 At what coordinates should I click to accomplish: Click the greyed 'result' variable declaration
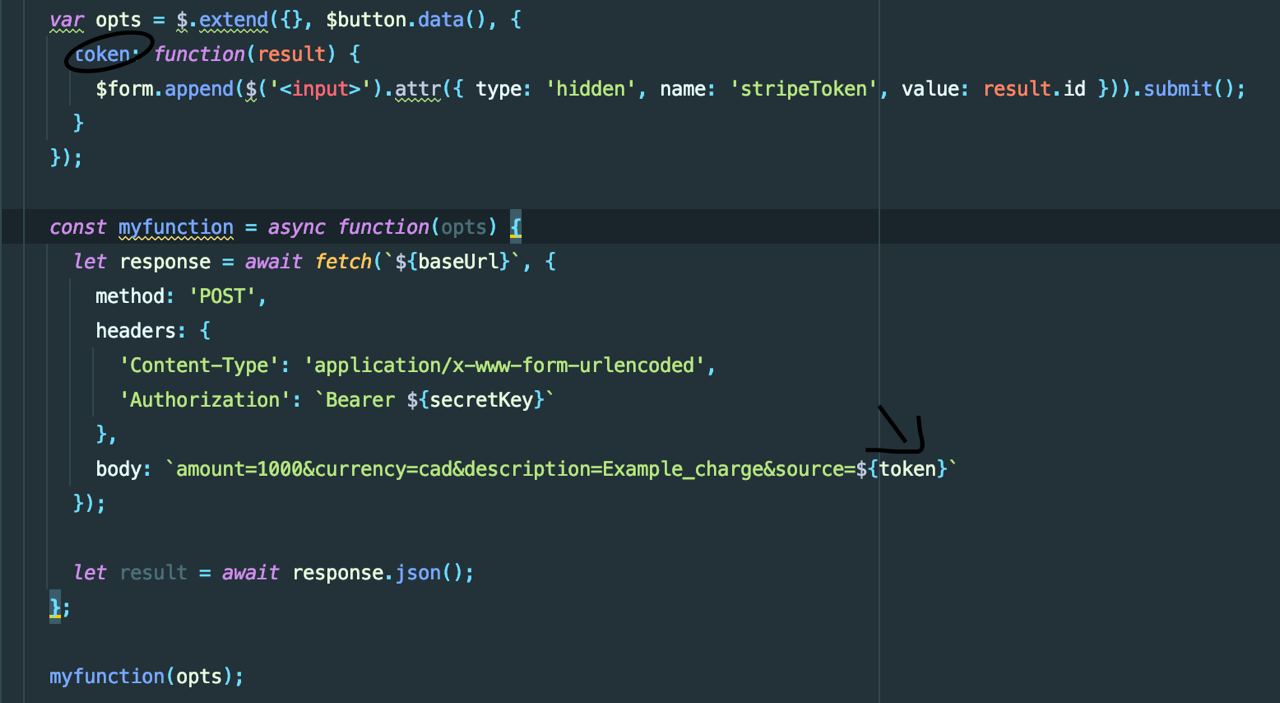click(x=153, y=573)
